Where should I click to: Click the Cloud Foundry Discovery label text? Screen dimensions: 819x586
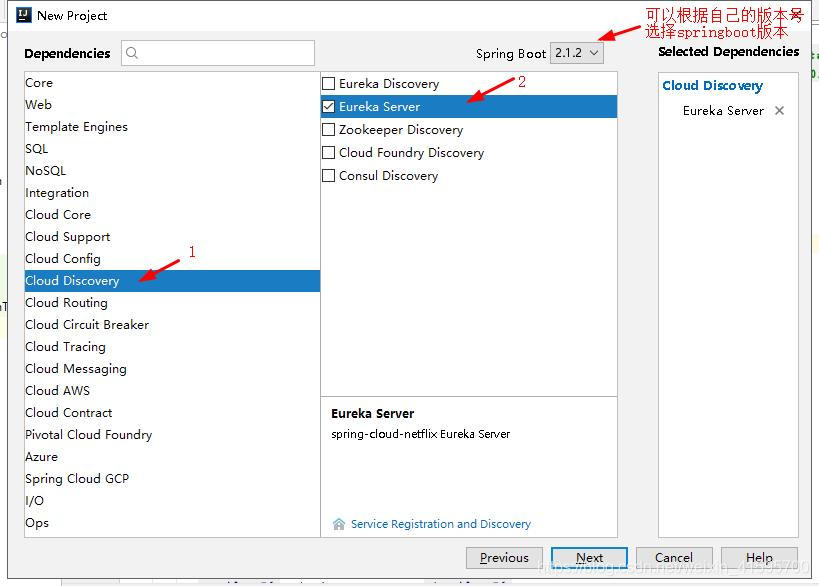tap(412, 153)
